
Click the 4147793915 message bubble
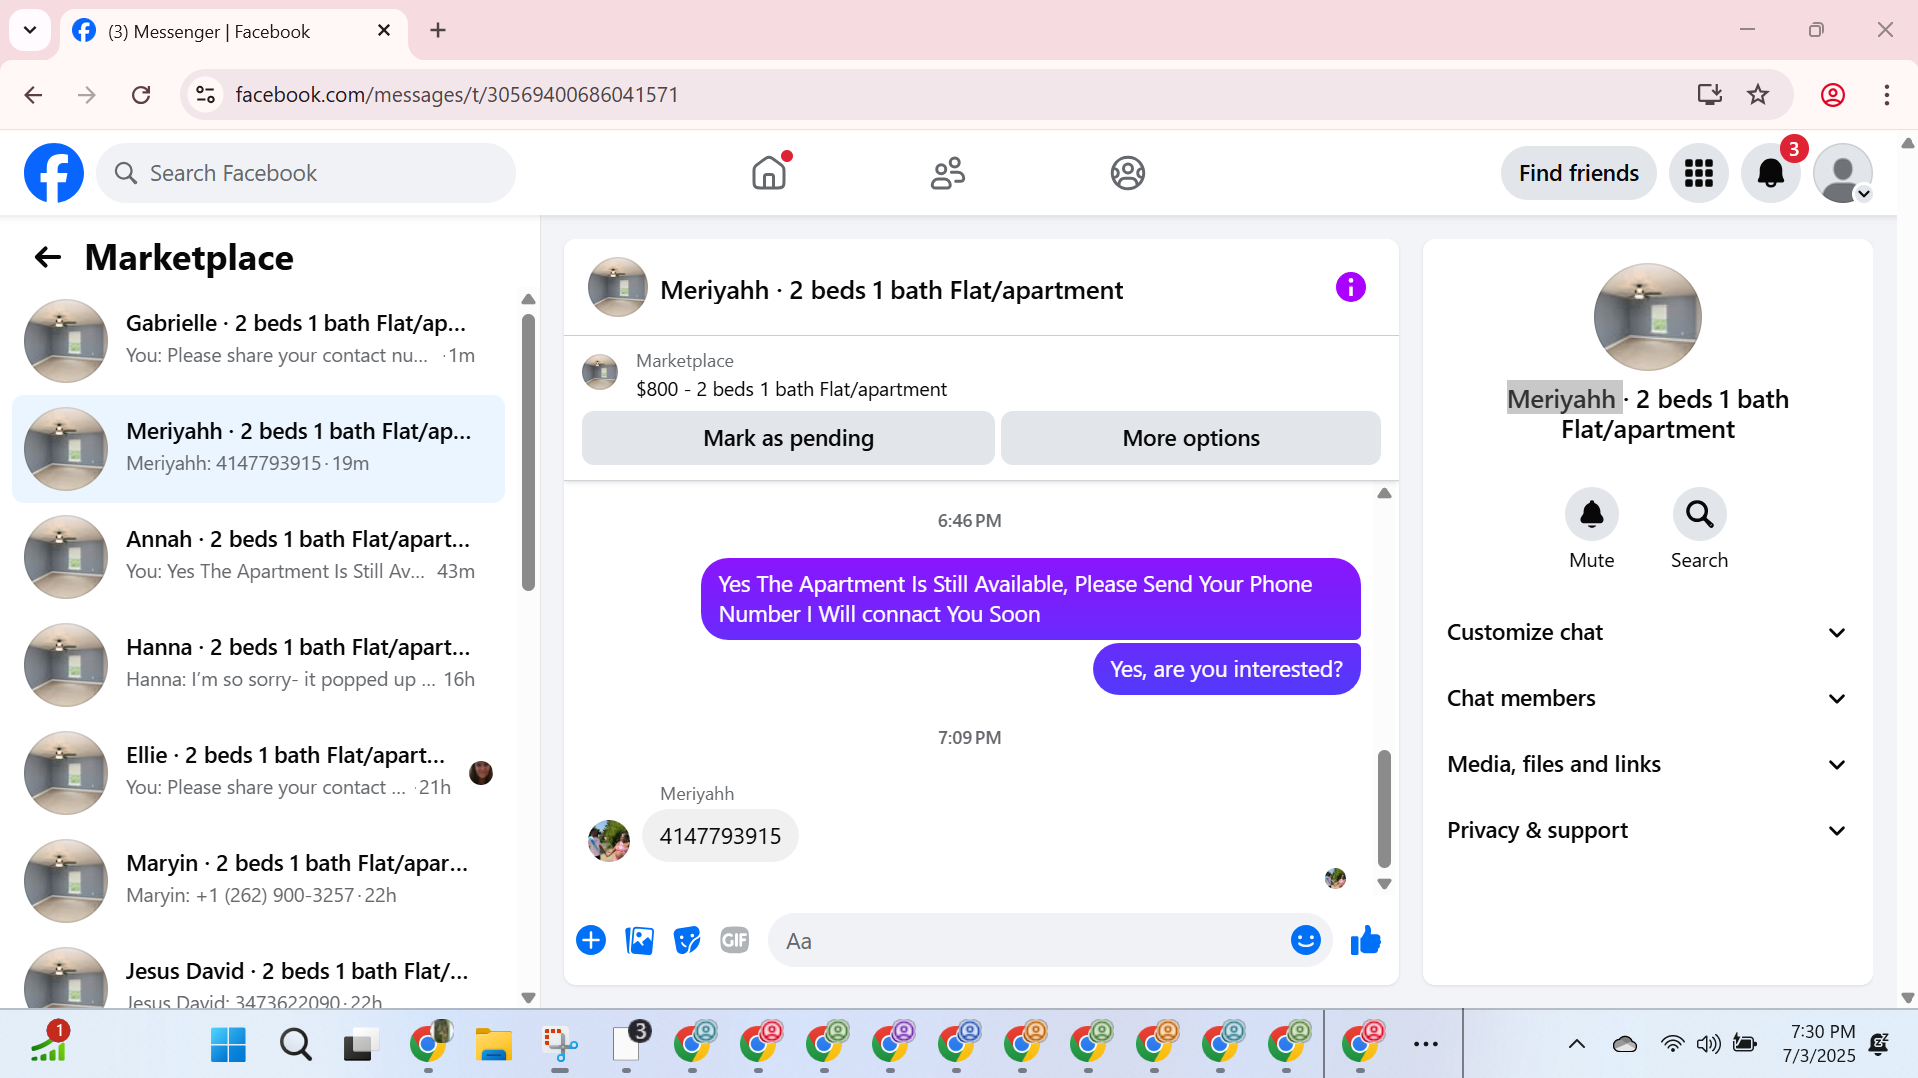pyautogui.click(x=720, y=836)
